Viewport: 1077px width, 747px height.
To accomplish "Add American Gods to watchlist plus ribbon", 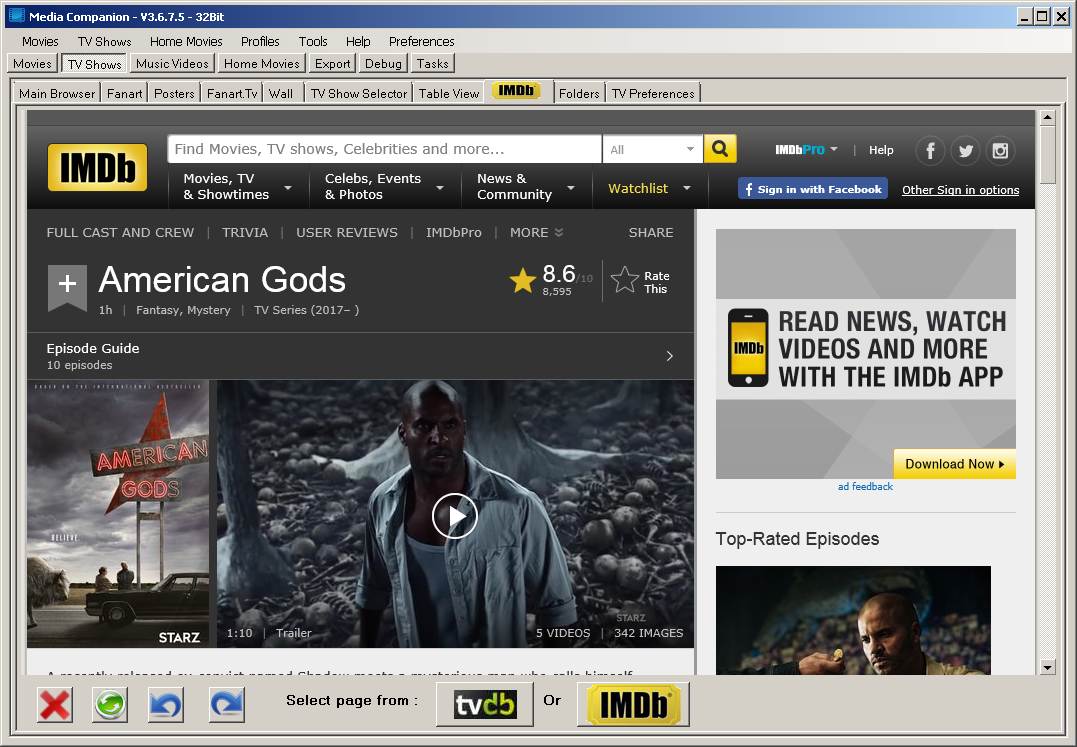I will coord(67,287).
